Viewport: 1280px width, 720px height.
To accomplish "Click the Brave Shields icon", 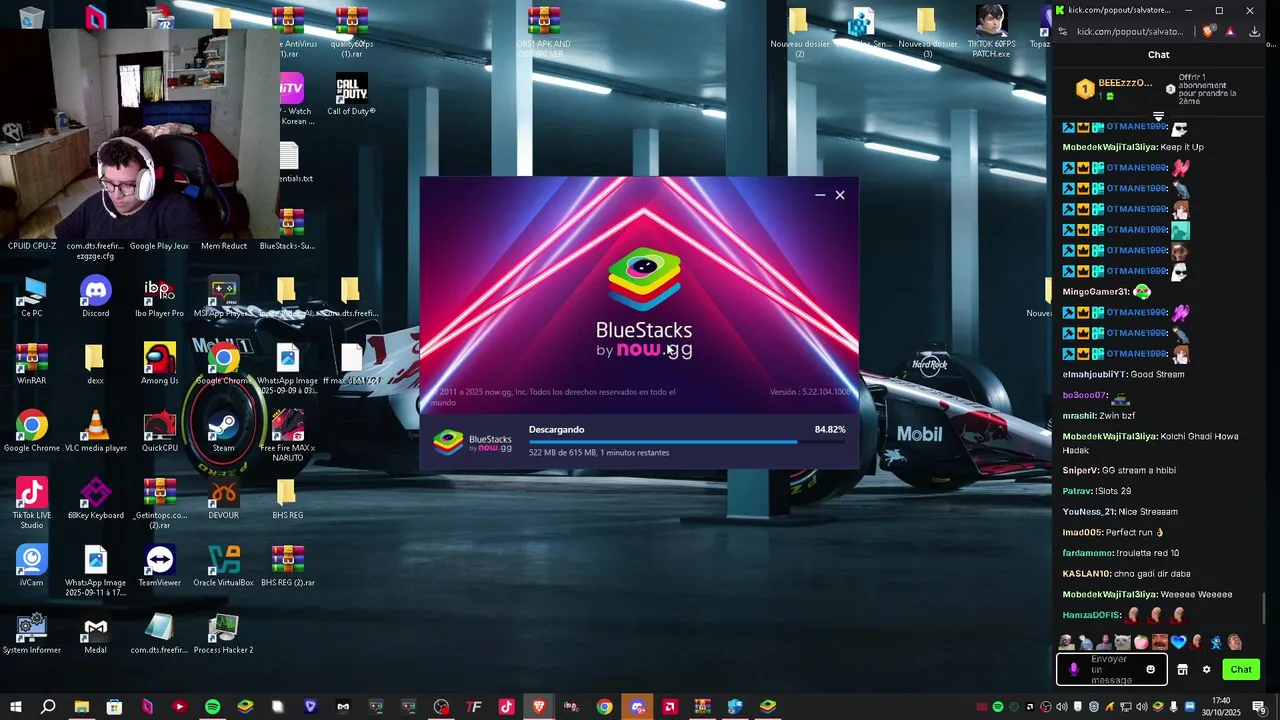I will click(1209, 31).
